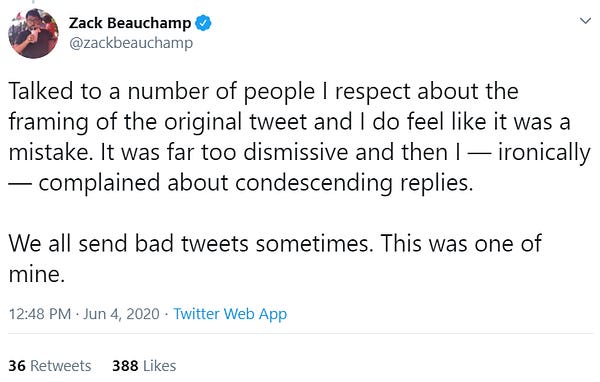Image resolution: width=600 pixels, height=382 pixels.
Task: Click the number 36 beside Retweets
Action: 17,366
